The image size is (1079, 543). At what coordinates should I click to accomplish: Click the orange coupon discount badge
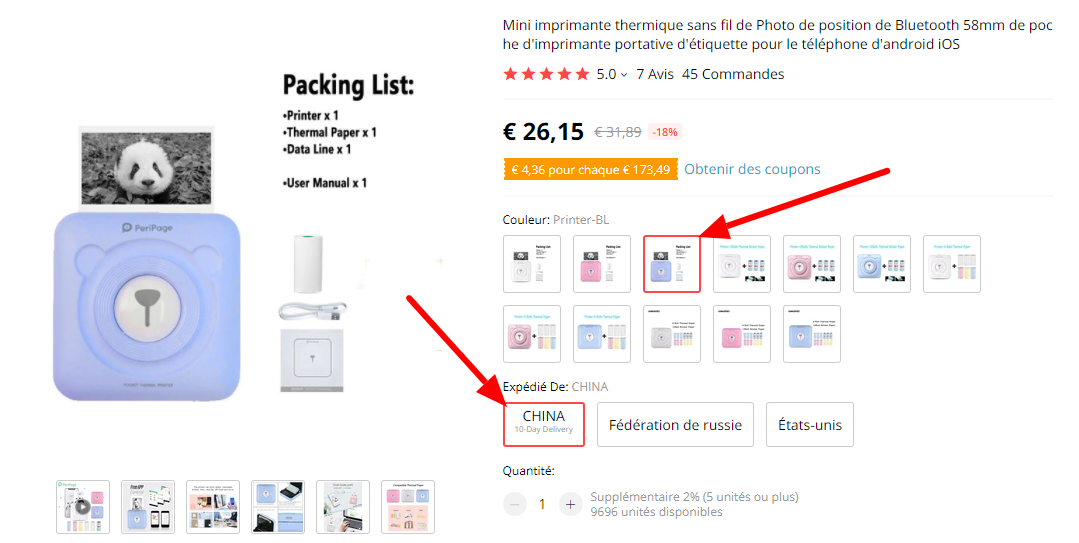click(x=589, y=169)
